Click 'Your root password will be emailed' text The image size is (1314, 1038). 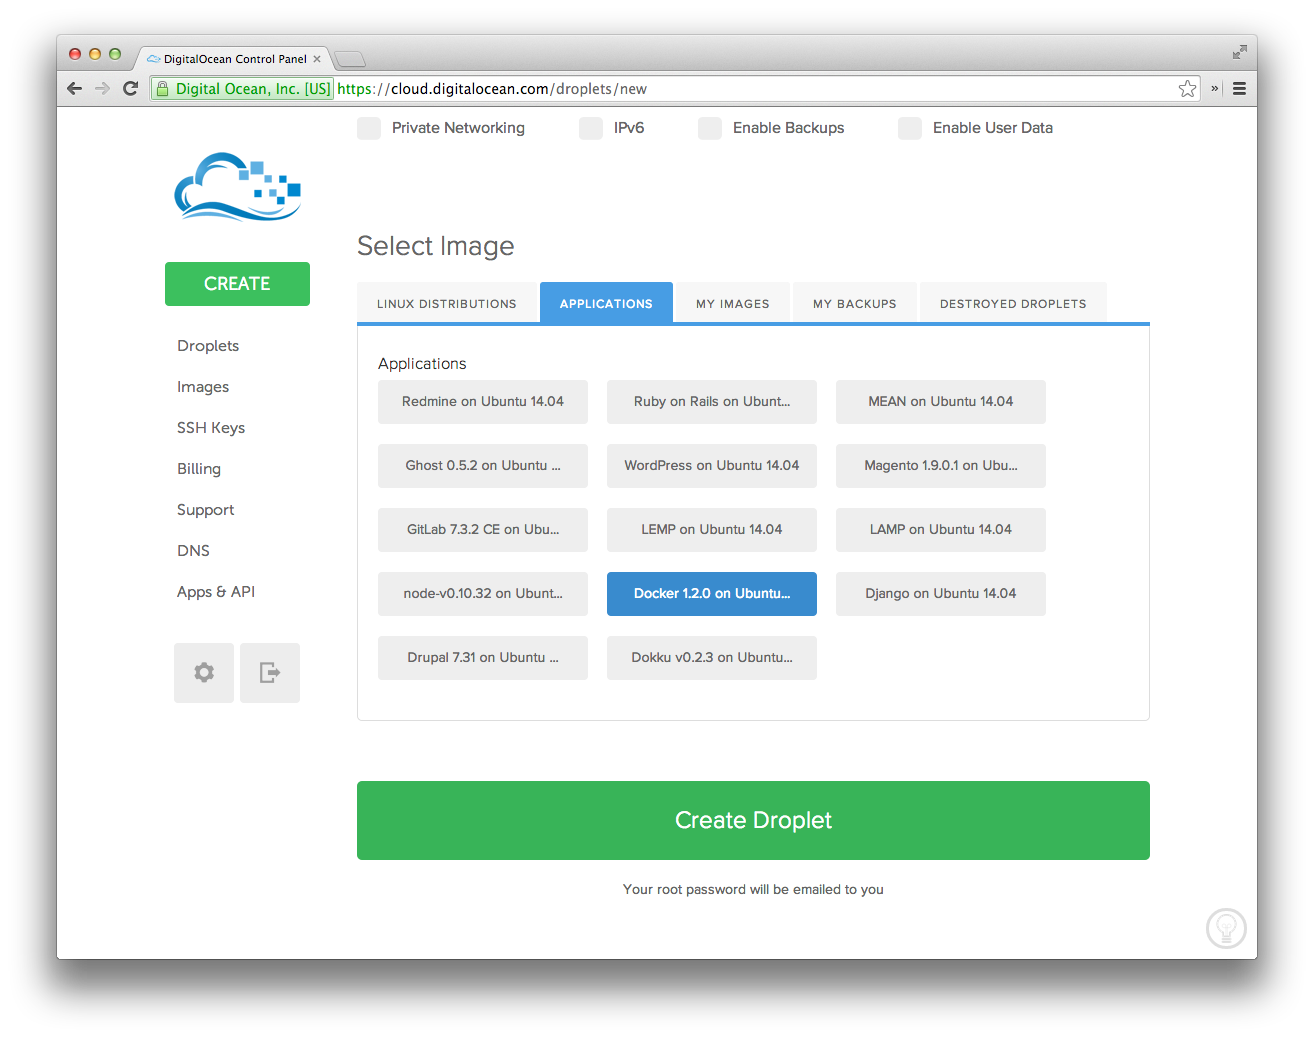[753, 889]
